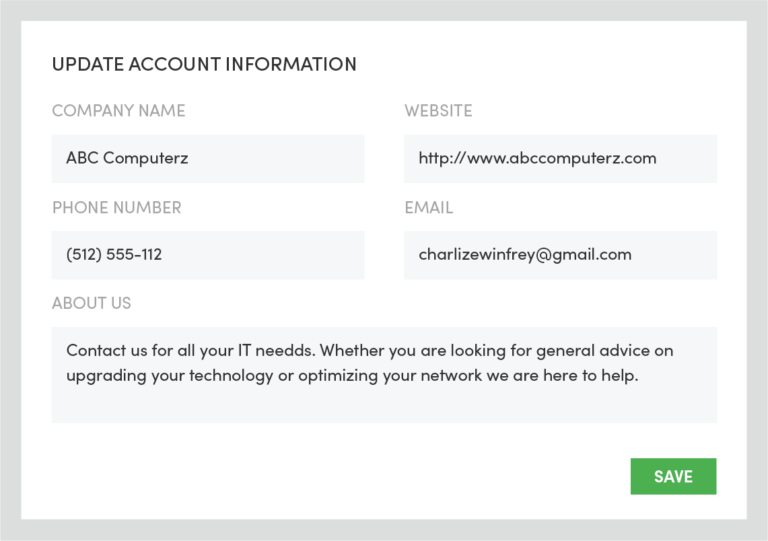Click into the Email address field
768x541 pixels.
pyautogui.click(x=560, y=255)
